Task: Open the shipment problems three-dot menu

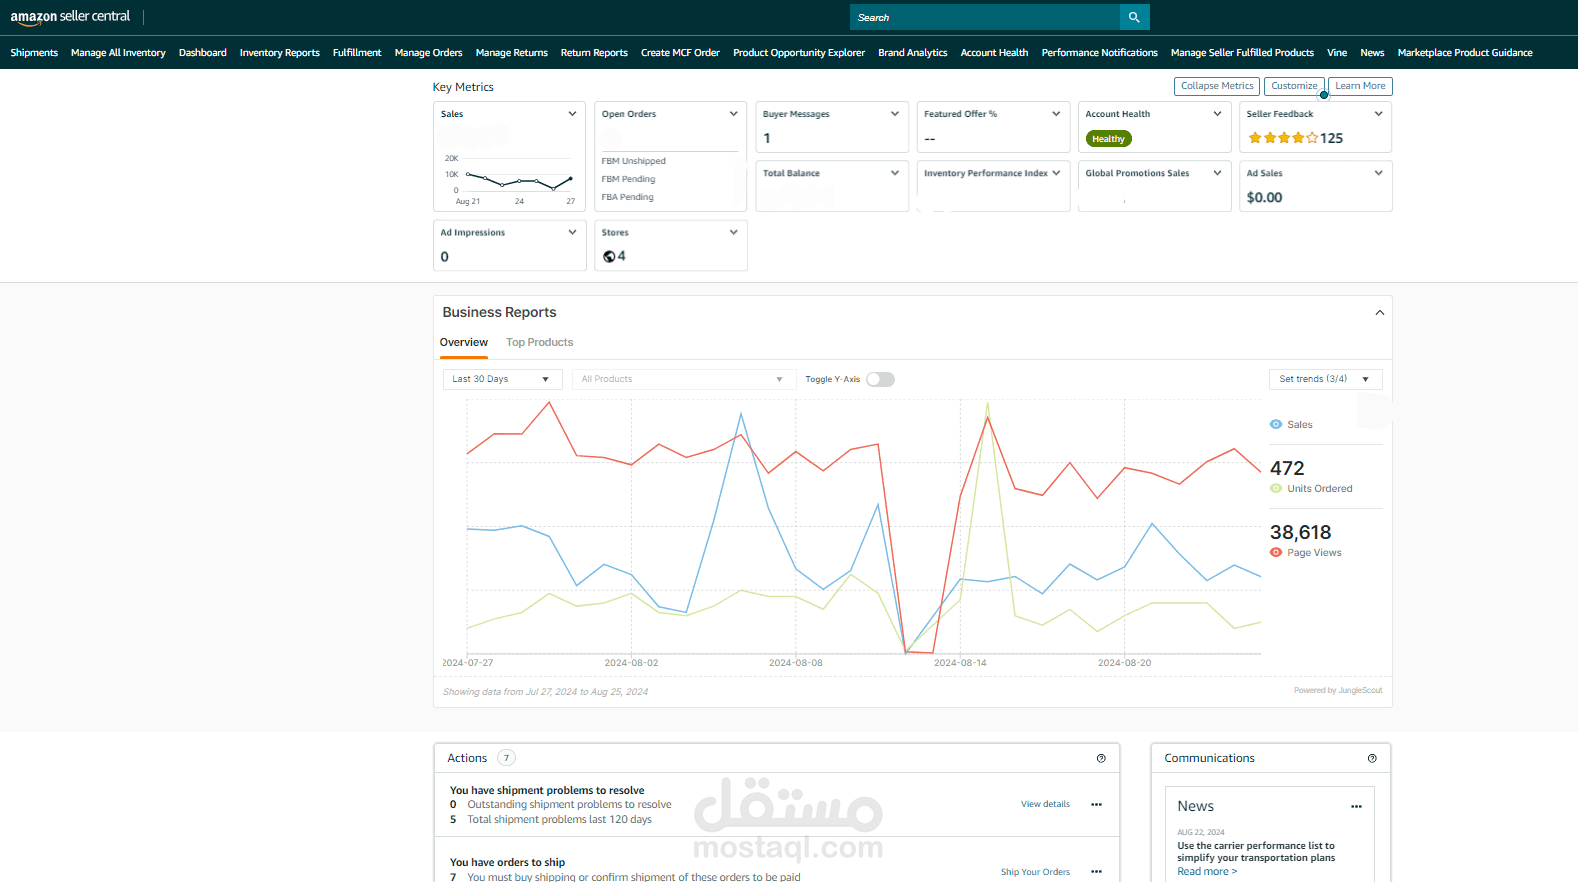Action: 1096,805
